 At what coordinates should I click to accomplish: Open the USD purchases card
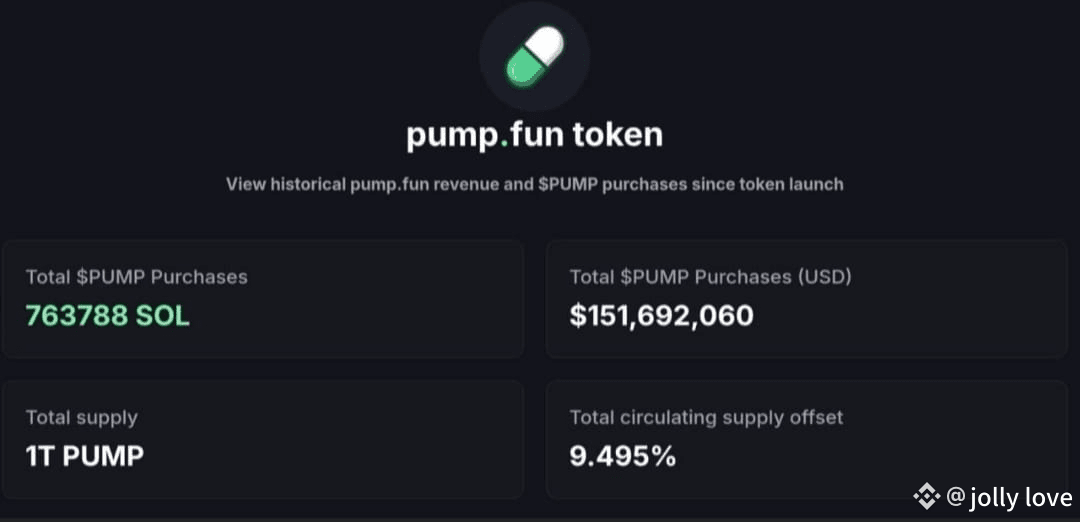(807, 298)
